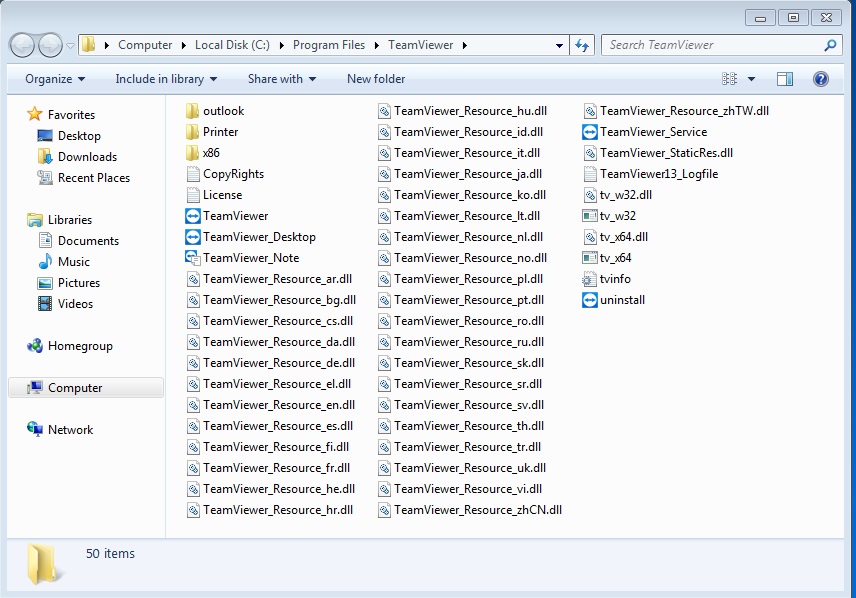Click Program Files in the breadcrumb
This screenshot has height=598, width=856.
pos(329,45)
